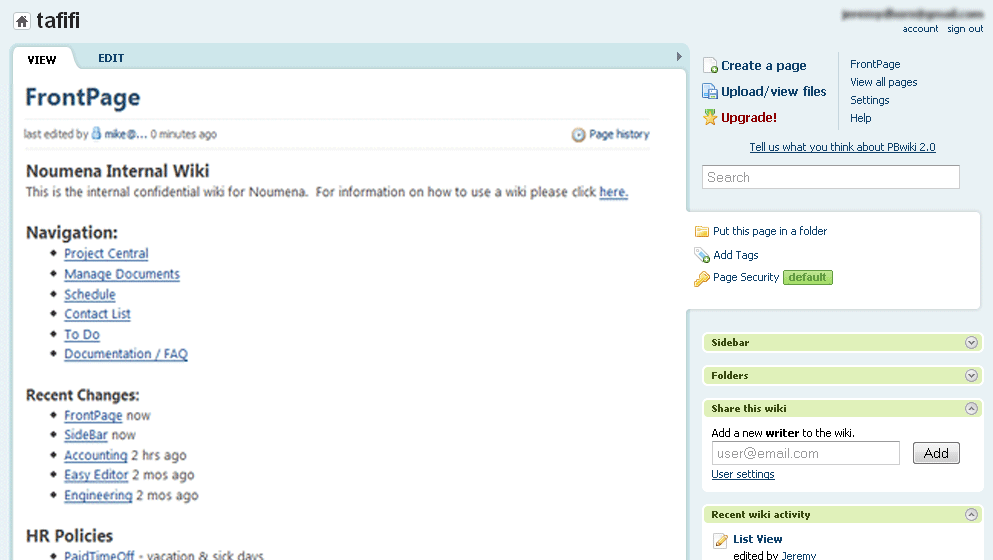This screenshot has height=560, width=993.
Task: Click the Upload/view files icon
Action: [710, 91]
